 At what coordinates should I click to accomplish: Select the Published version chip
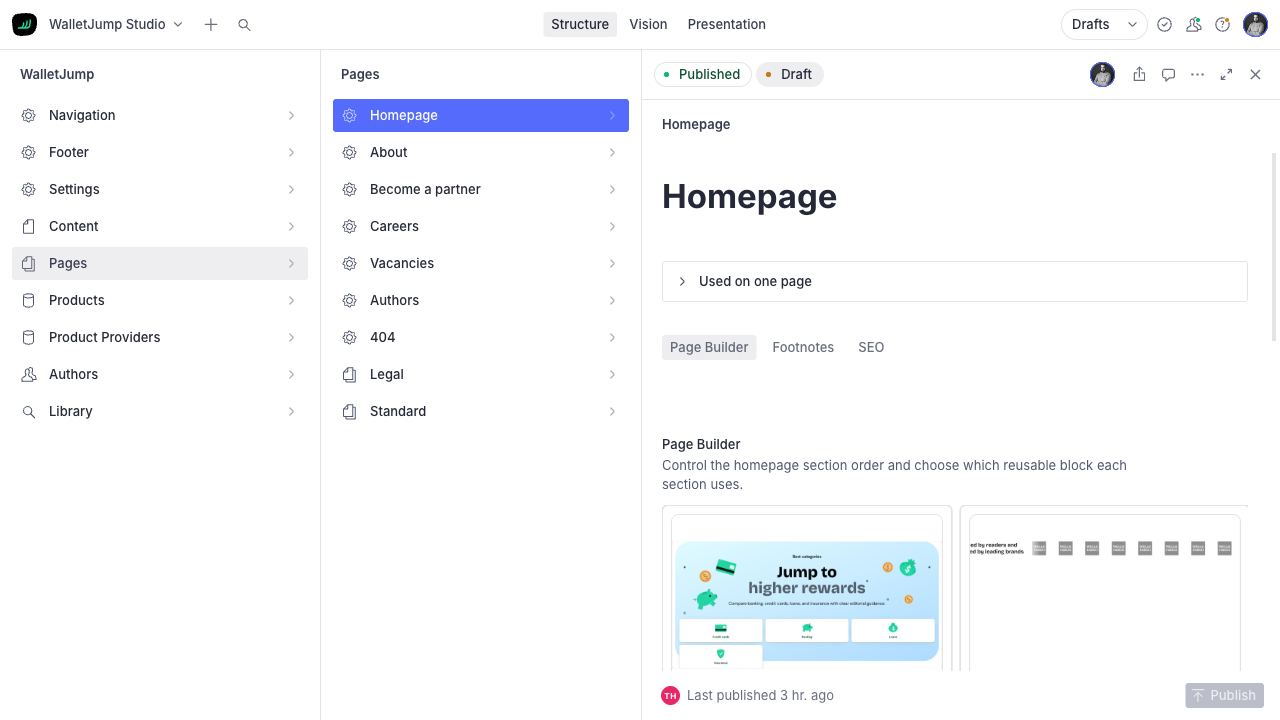click(x=702, y=74)
